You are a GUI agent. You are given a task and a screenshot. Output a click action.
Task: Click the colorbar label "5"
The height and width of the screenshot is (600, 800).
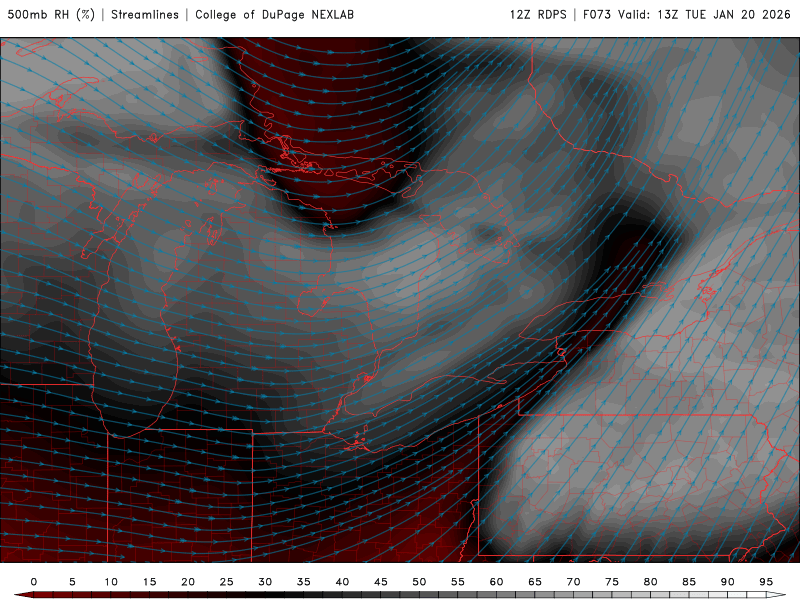pos(72,582)
